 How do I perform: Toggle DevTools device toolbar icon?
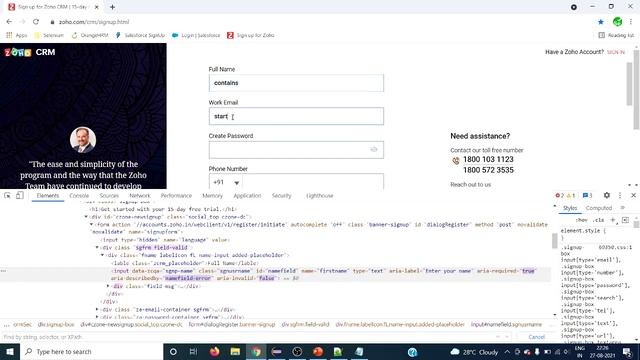click(20, 196)
